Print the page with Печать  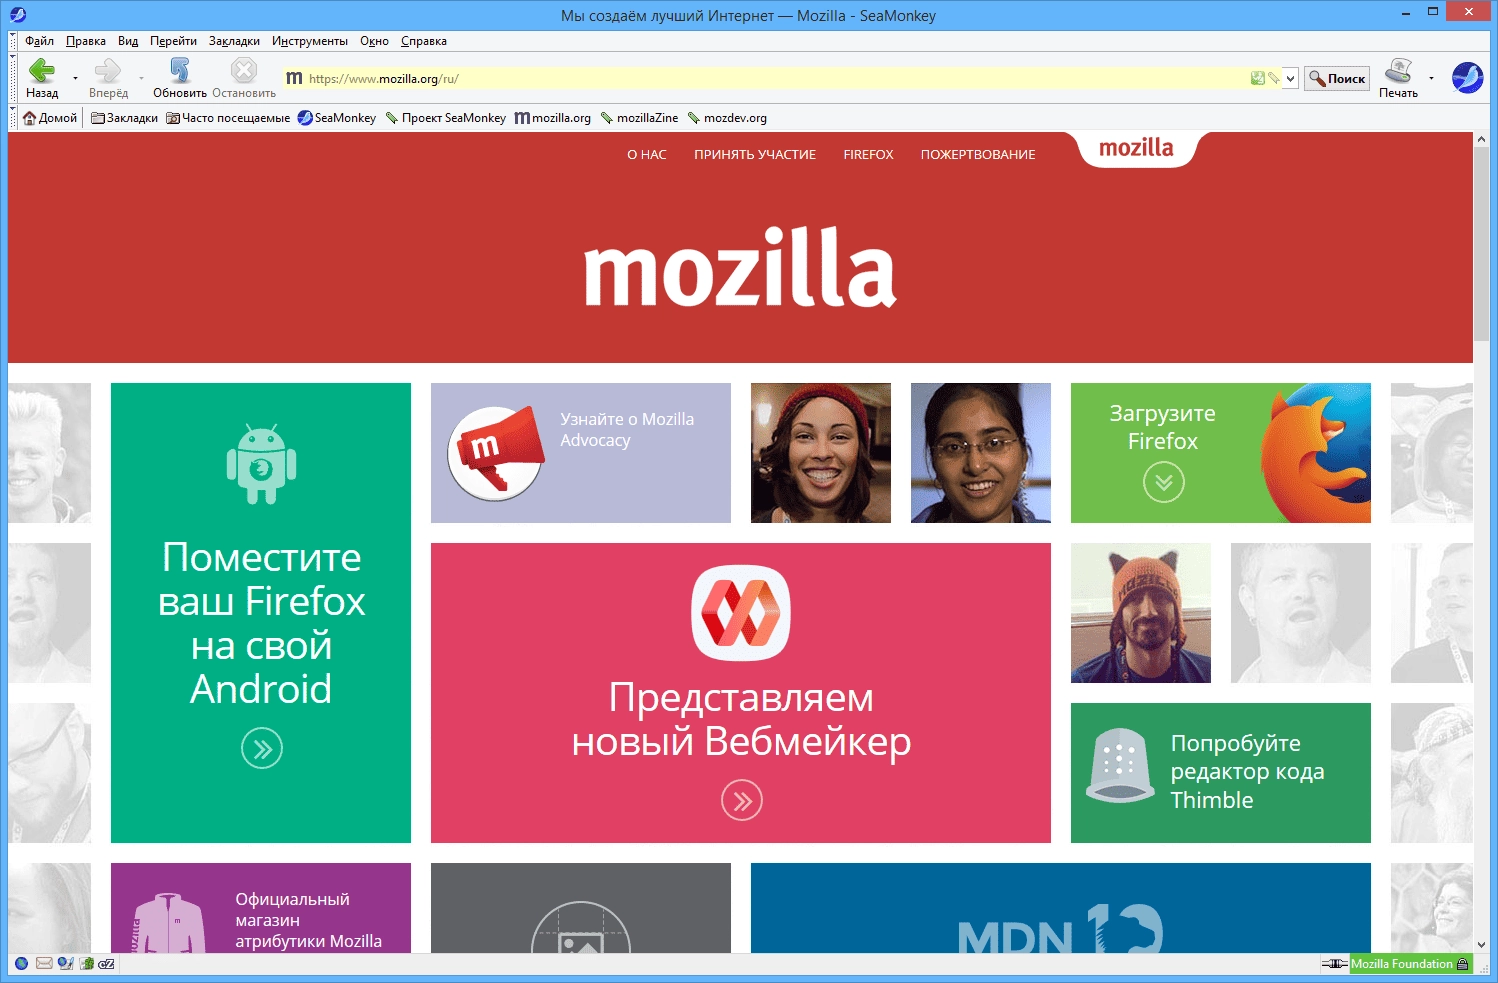[x=1398, y=78]
